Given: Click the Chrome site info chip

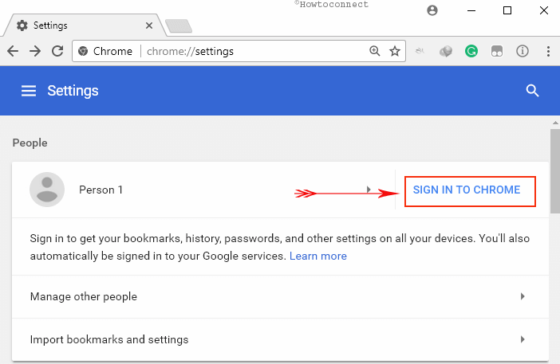Looking at the screenshot, I should [x=105, y=51].
